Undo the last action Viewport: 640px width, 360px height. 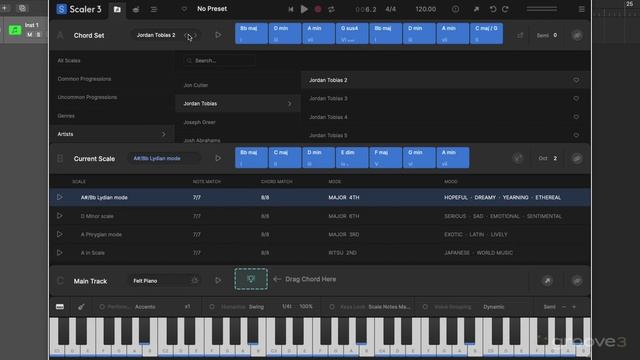pyautogui.click(x=493, y=9)
